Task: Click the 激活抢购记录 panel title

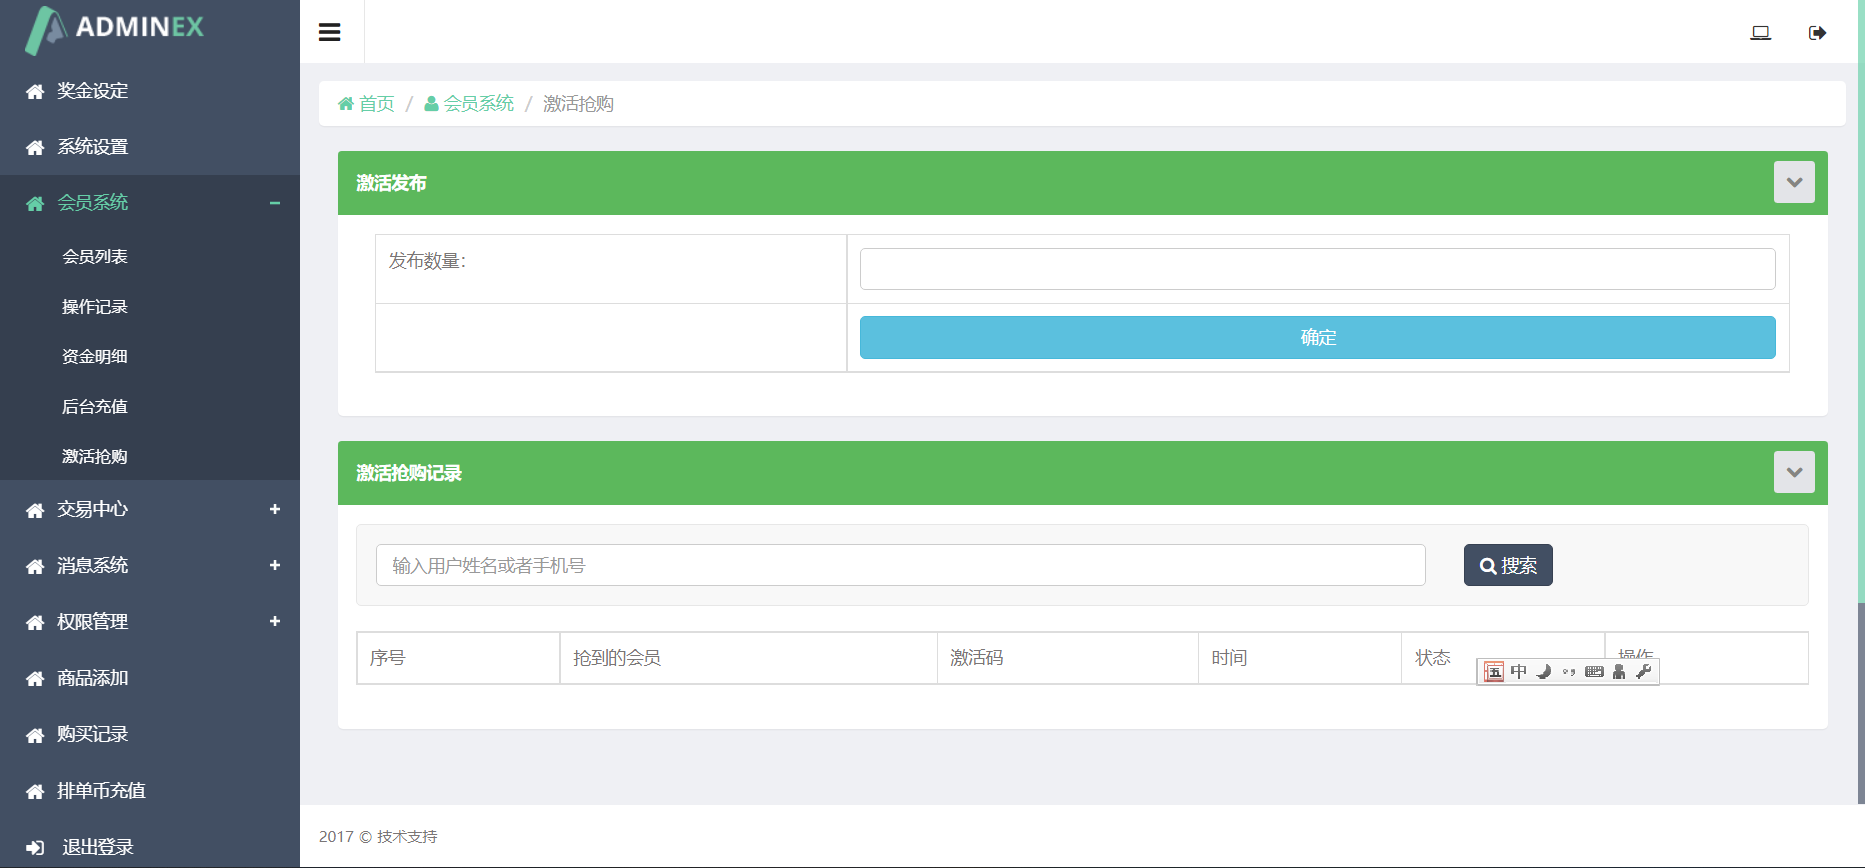Action: tap(409, 473)
